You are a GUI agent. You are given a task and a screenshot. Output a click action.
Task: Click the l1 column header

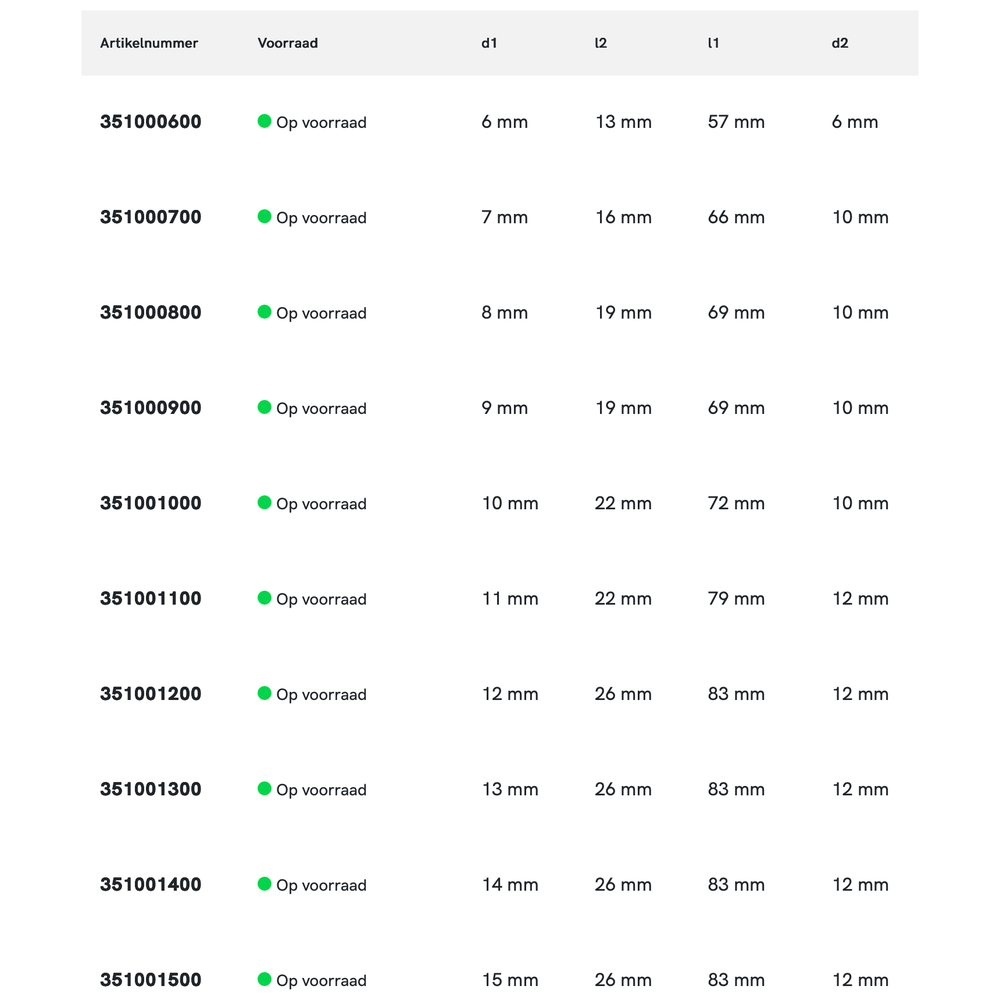tap(713, 43)
